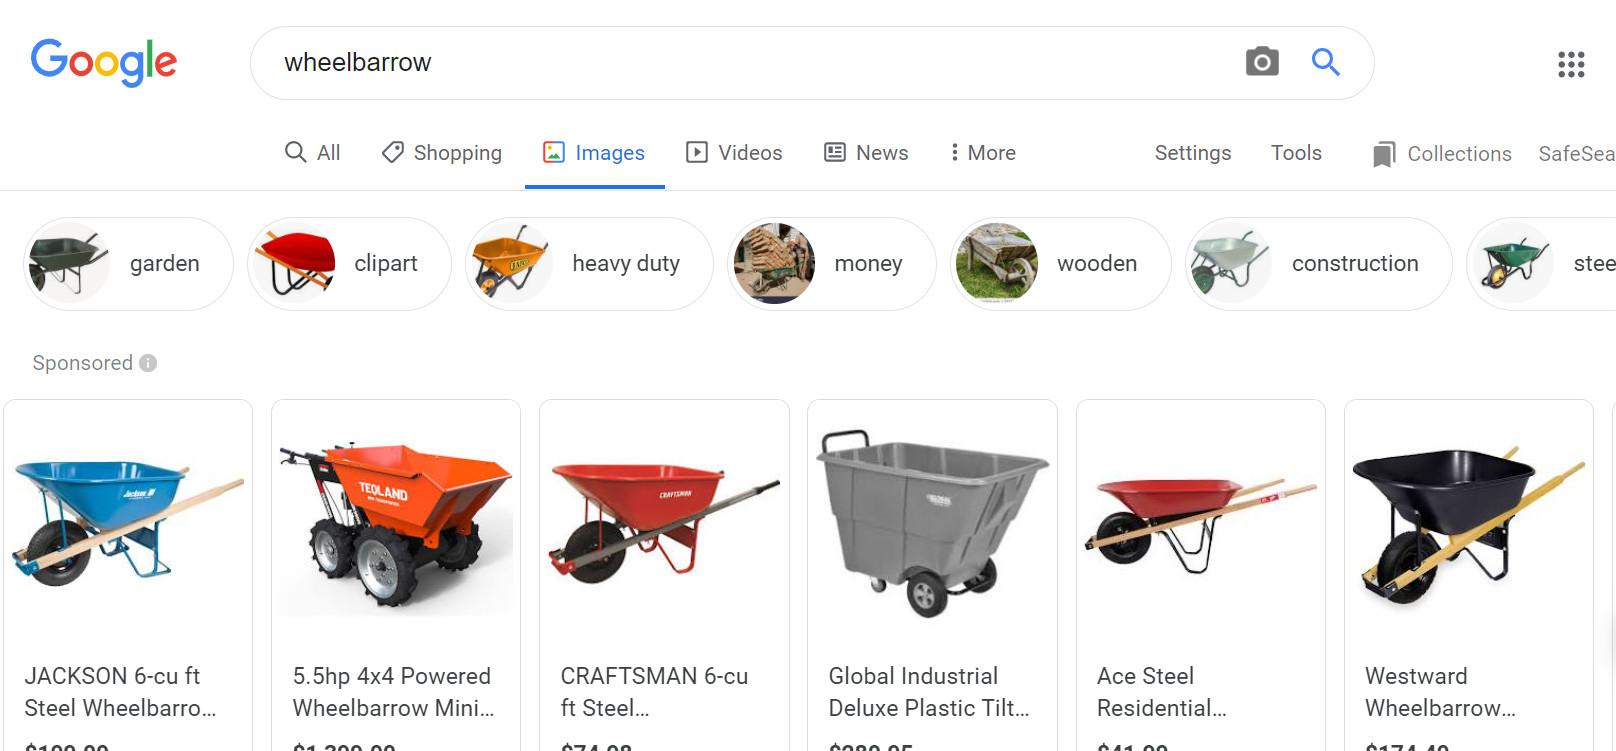Select the garden filter chip
This screenshot has width=1616, height=751.
tap(128, 264)
